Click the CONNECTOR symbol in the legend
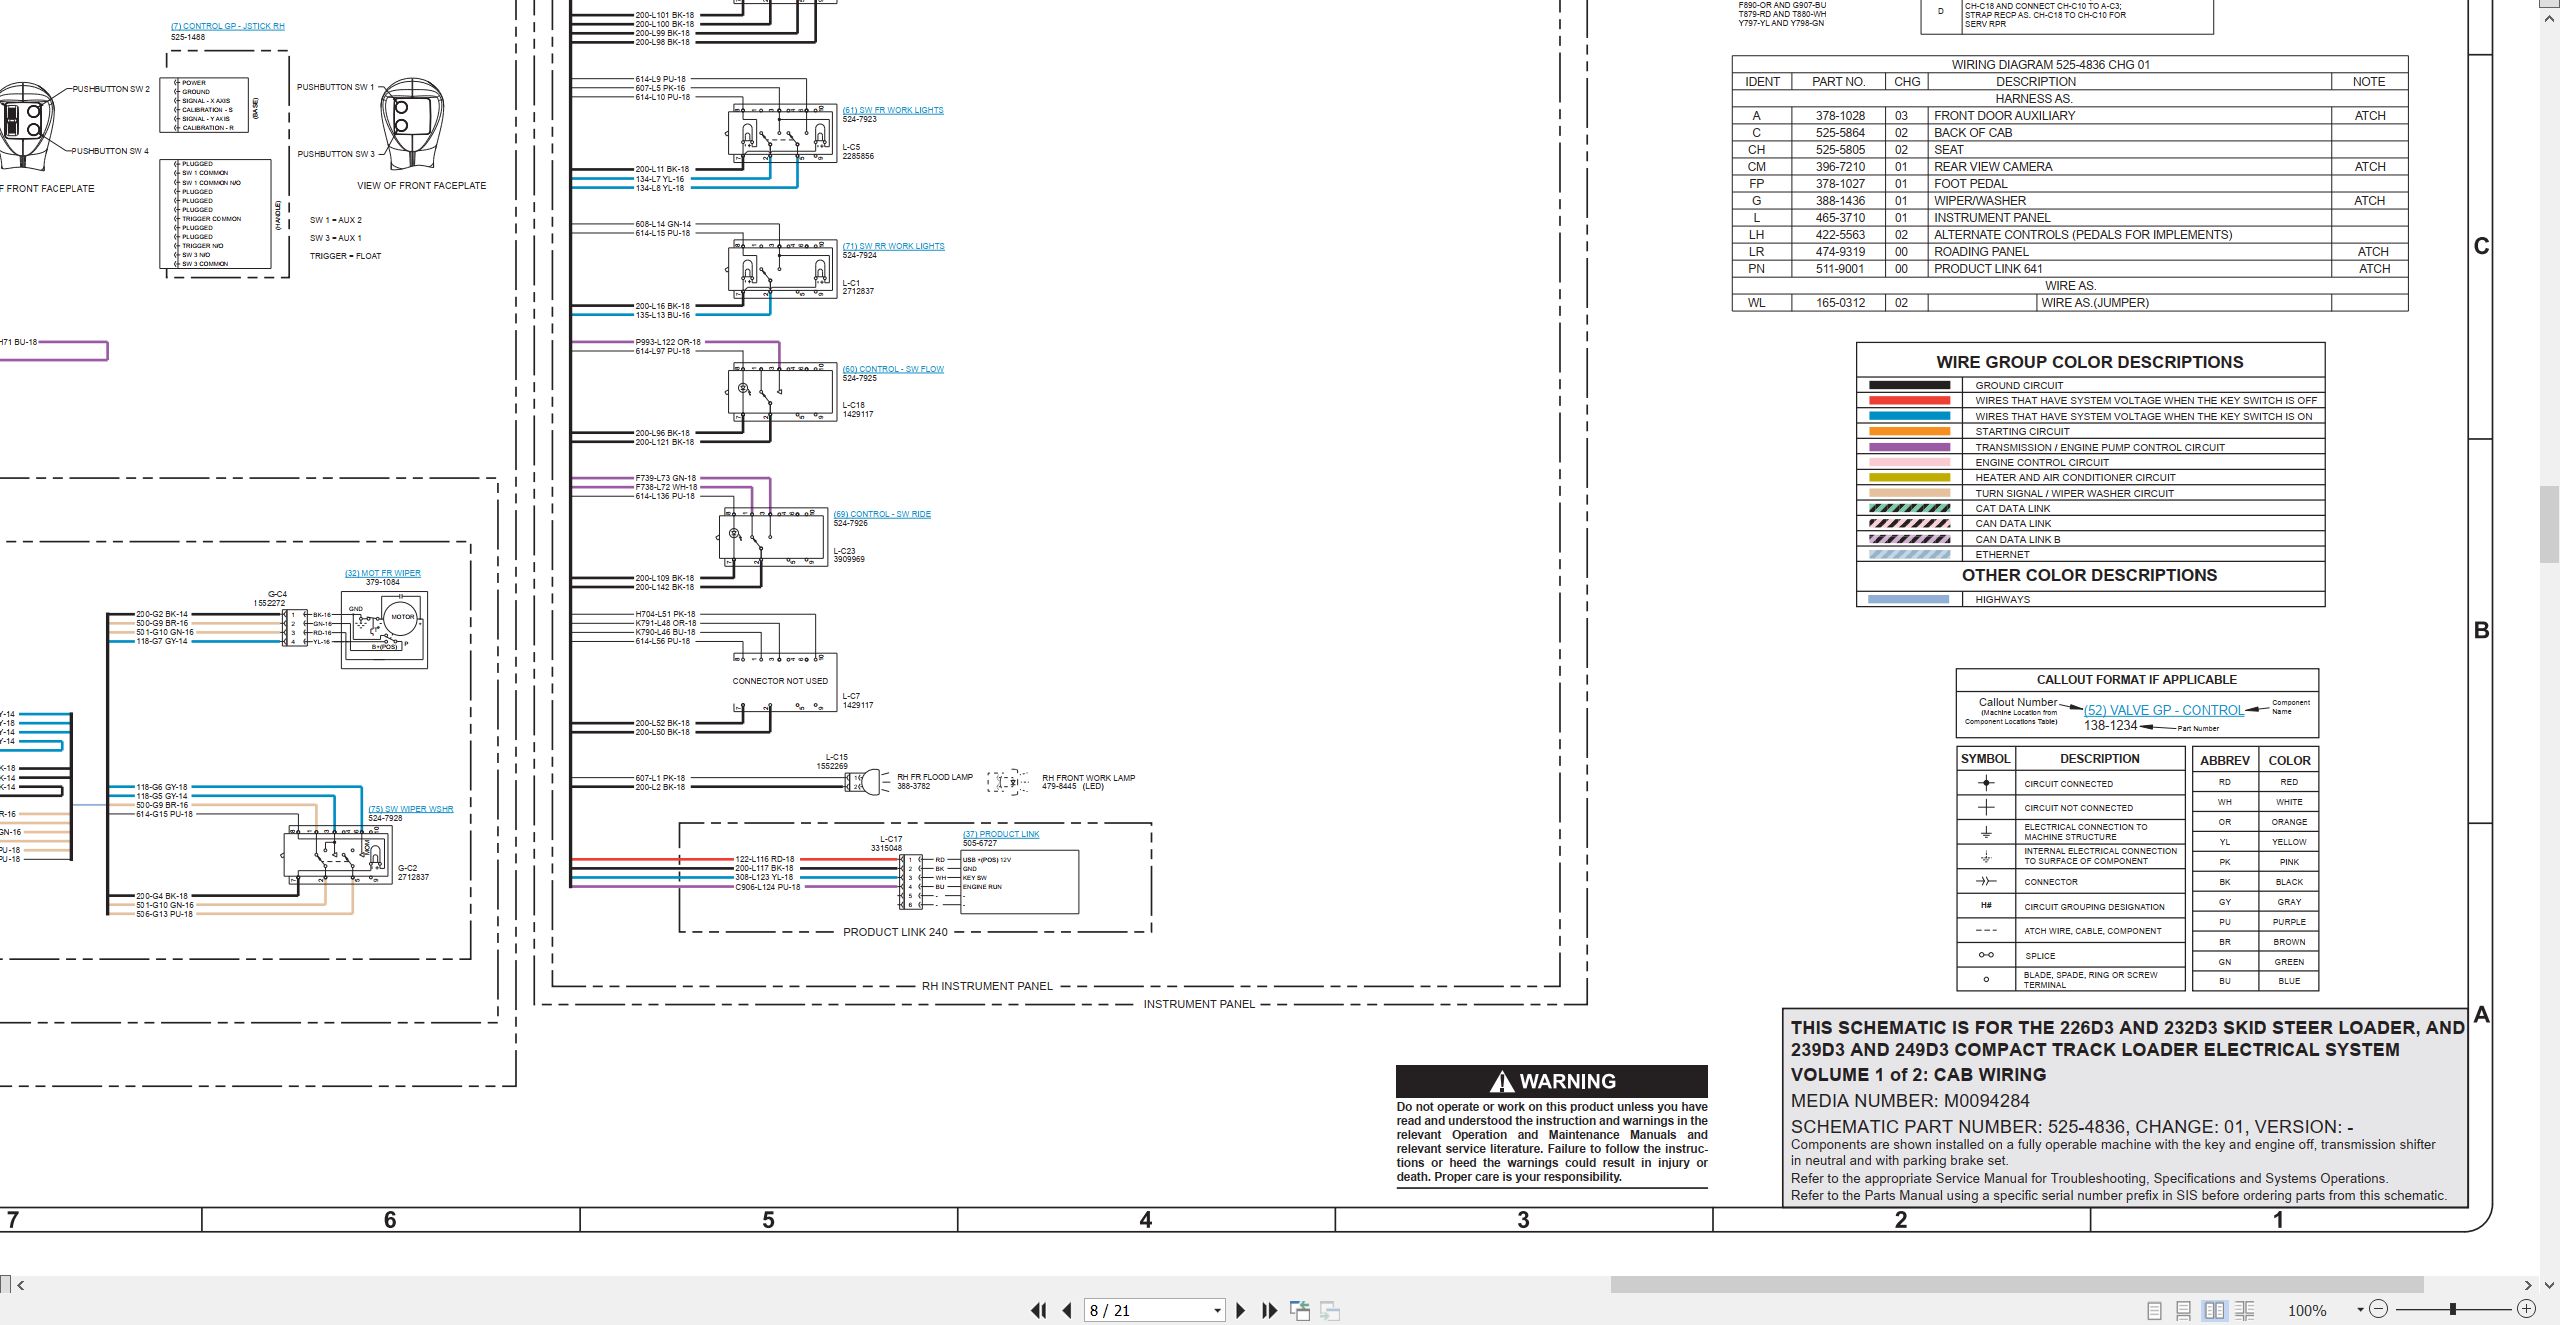The image size is (2560, 1325). pyautogui.click(x=1986, y=881)
